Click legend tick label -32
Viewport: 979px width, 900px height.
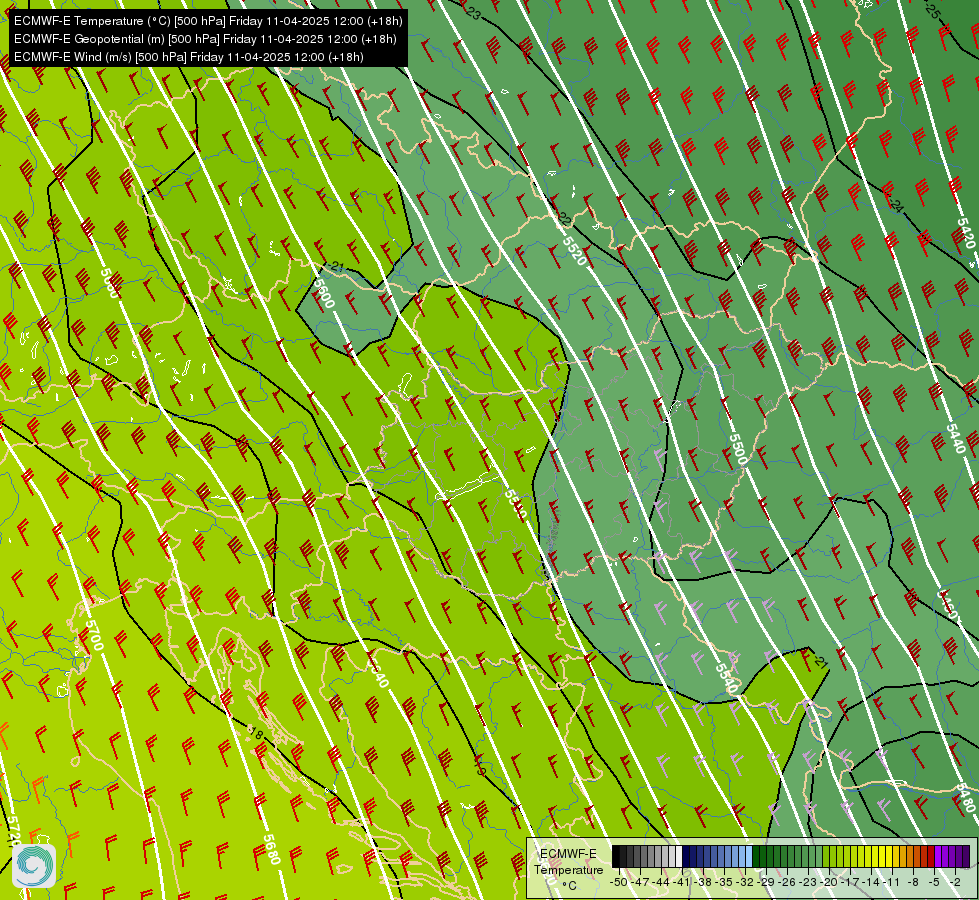[x=744, y=882]
